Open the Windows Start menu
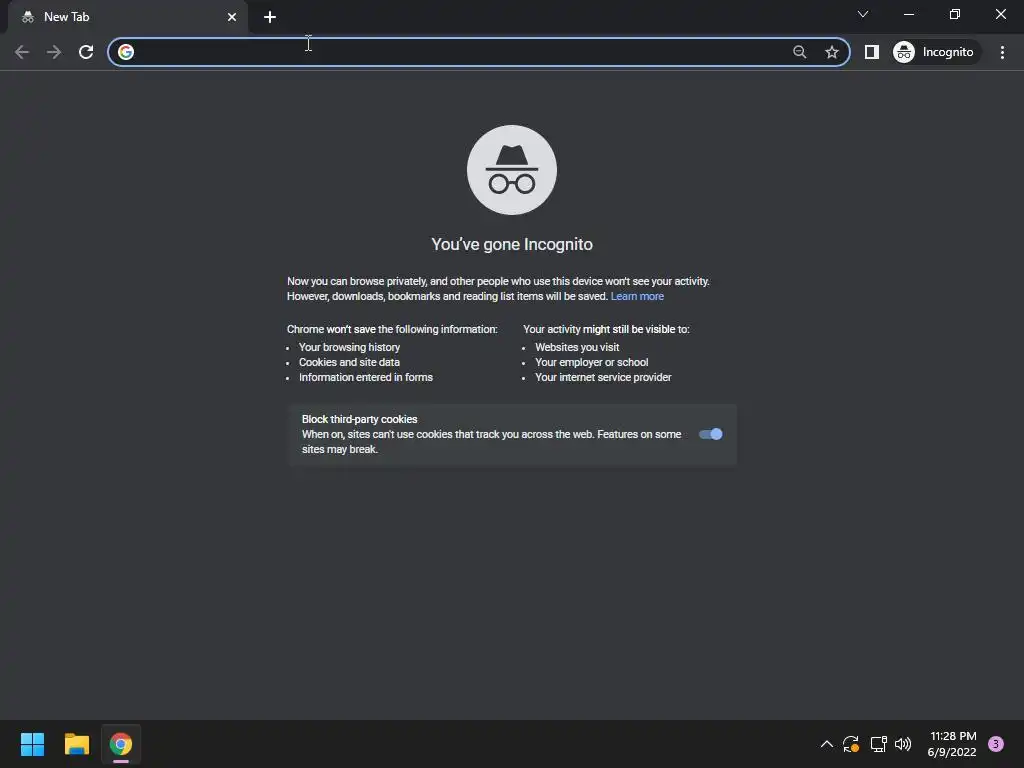This screenshot has width=1024, height=768. (32, 744)
